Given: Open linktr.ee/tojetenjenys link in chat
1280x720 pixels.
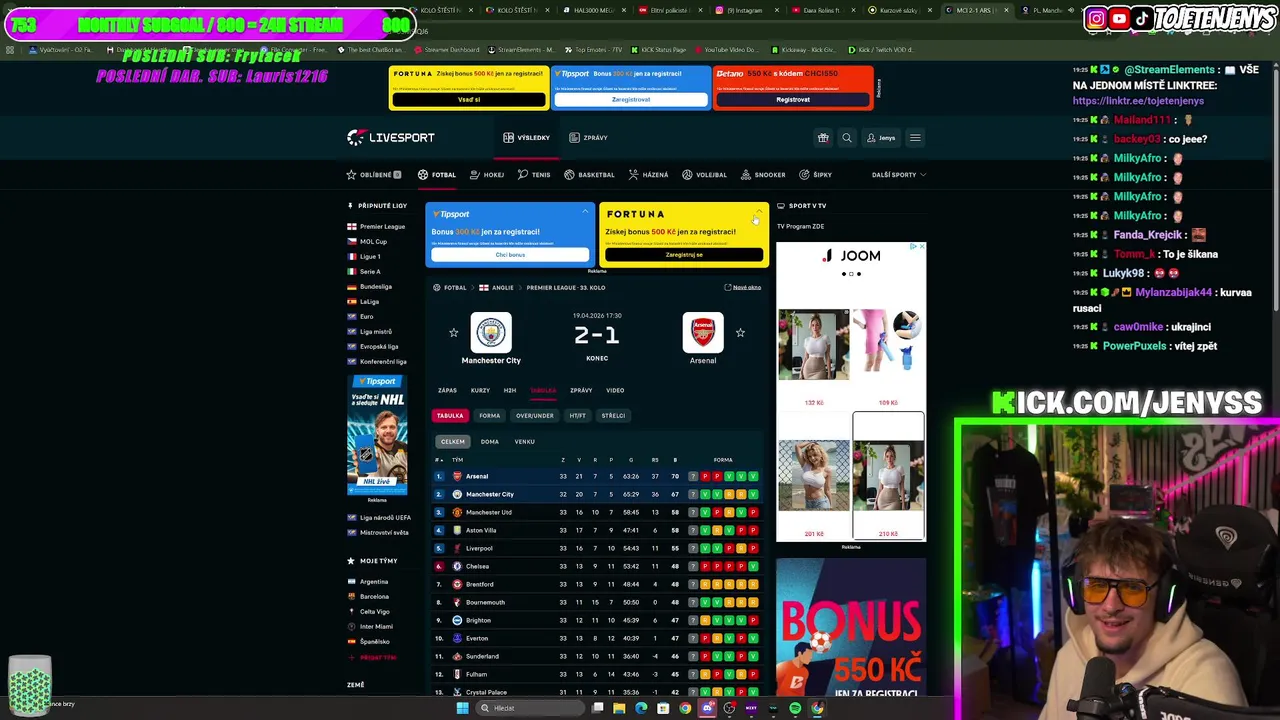Looking at the screenshot, I should pos(1138,101).
